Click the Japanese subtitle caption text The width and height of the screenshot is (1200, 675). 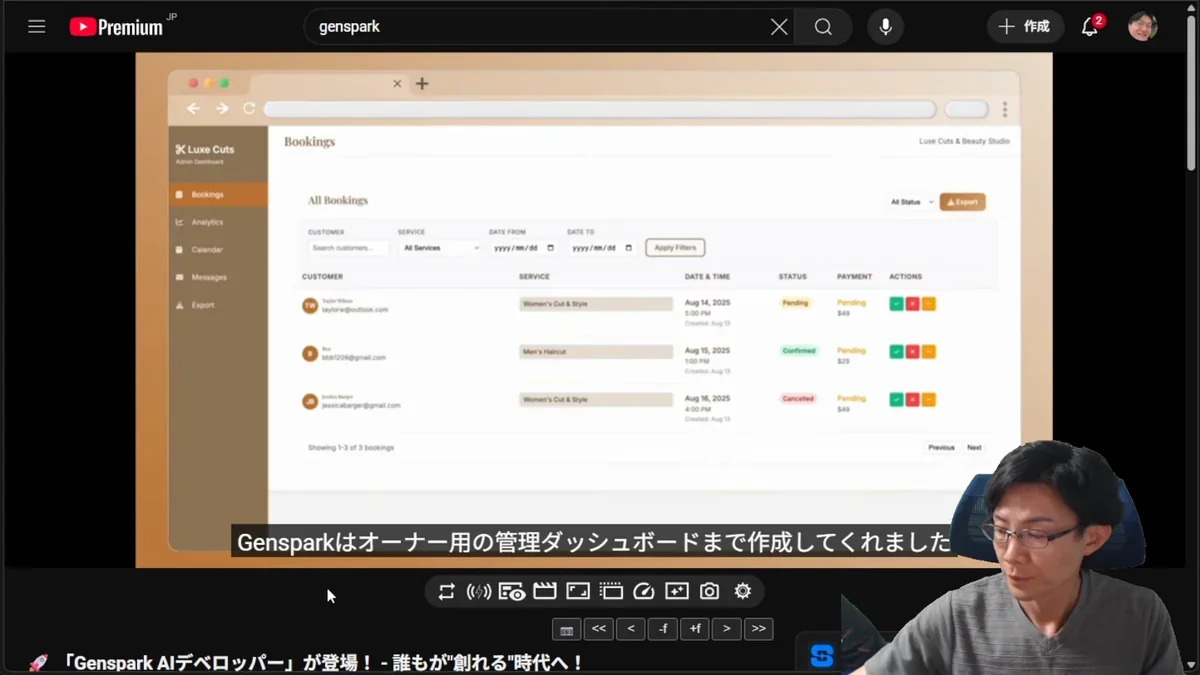pyautogui.click(x=593, y=543)
